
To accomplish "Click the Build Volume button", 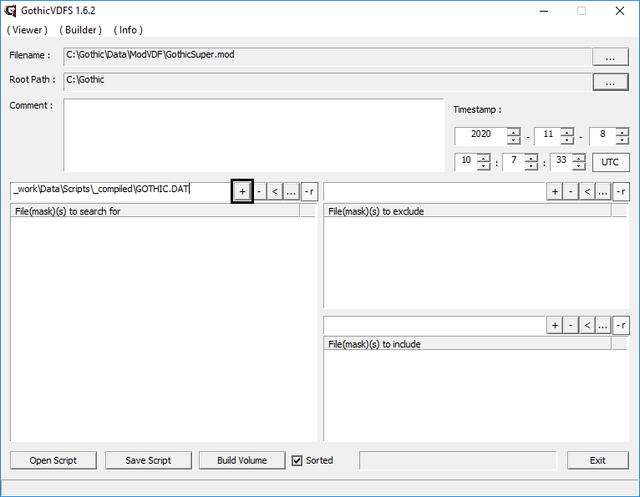I will [242, 460].
